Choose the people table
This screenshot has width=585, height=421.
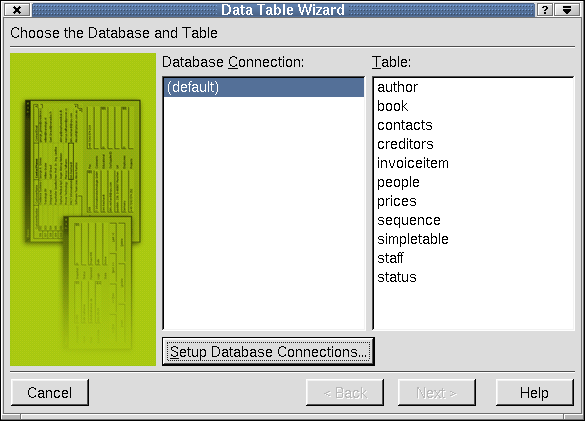tap(398, 183)
